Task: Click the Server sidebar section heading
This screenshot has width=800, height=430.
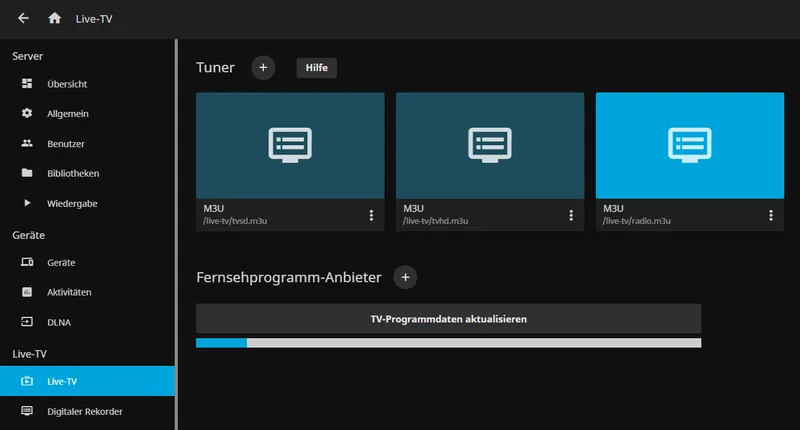Action: pos(28,56)
